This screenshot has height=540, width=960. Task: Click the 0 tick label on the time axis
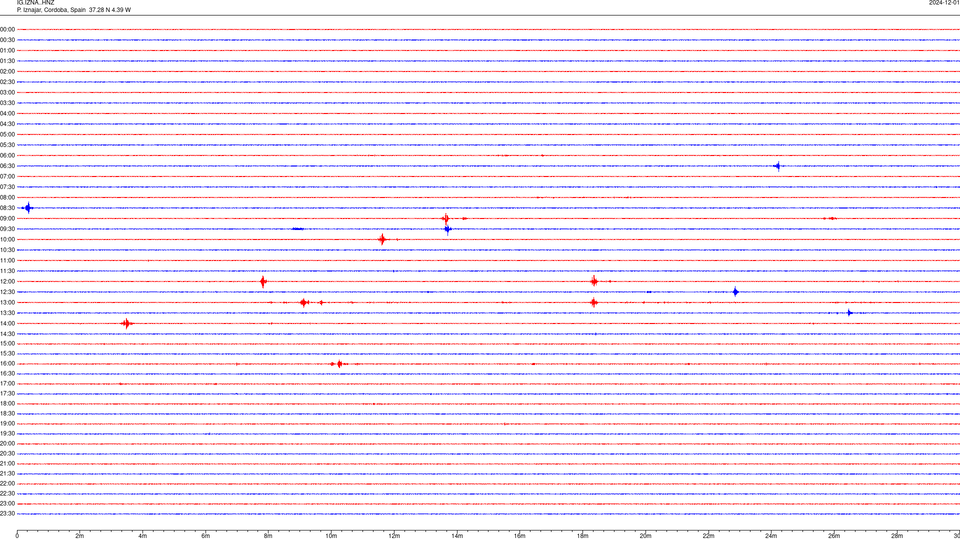coord(17,536)
